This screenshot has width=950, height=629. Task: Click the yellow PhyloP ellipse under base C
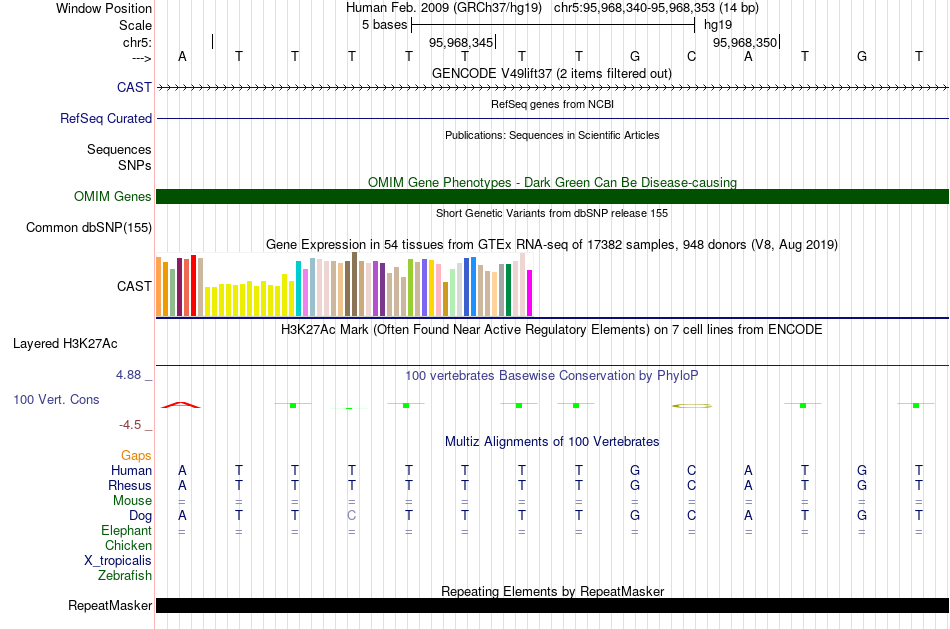coord(692,406)
